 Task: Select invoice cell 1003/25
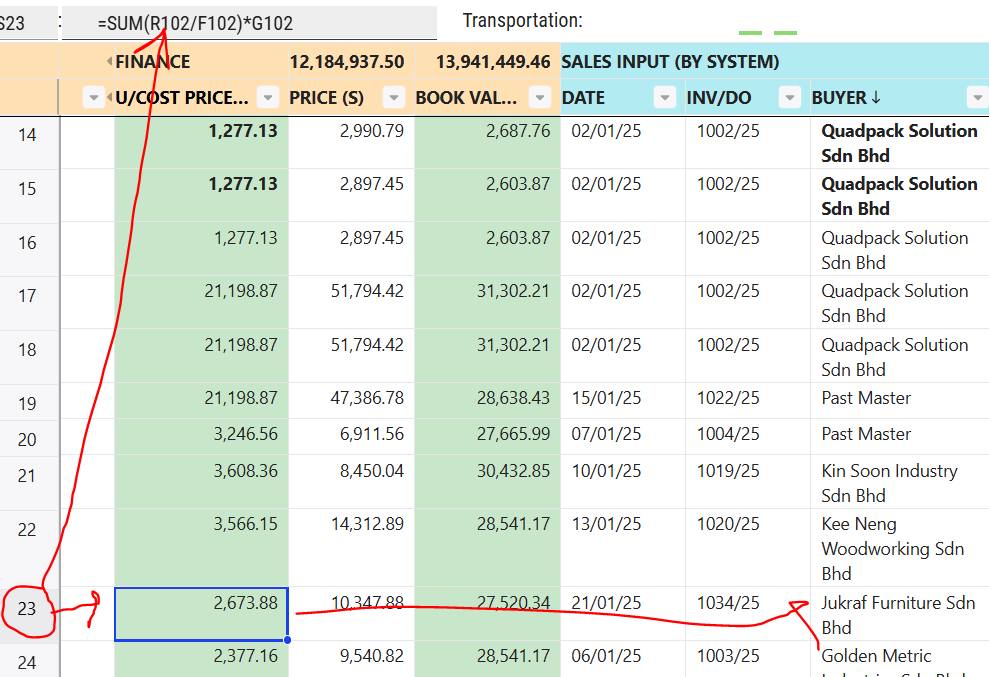point(748,659)
